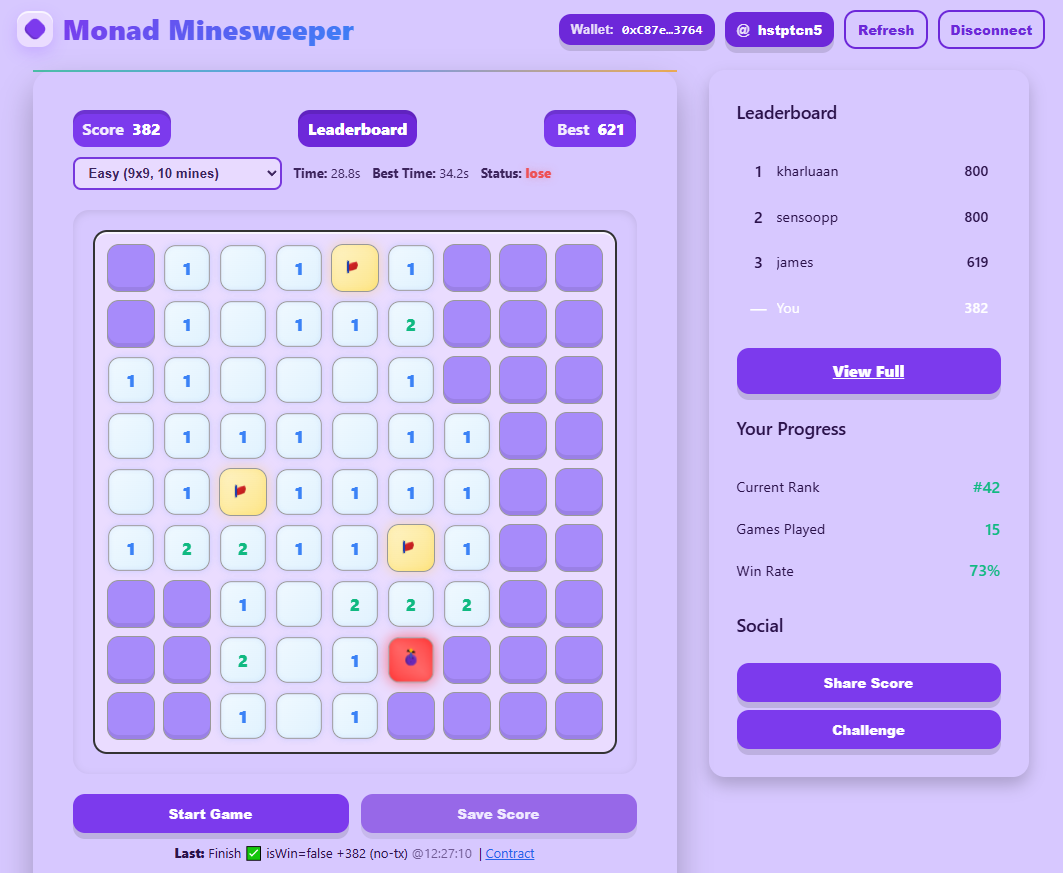Screen dimensions: 1063x873
Task: Click Disconnect to log out
Action: [991, 29]
